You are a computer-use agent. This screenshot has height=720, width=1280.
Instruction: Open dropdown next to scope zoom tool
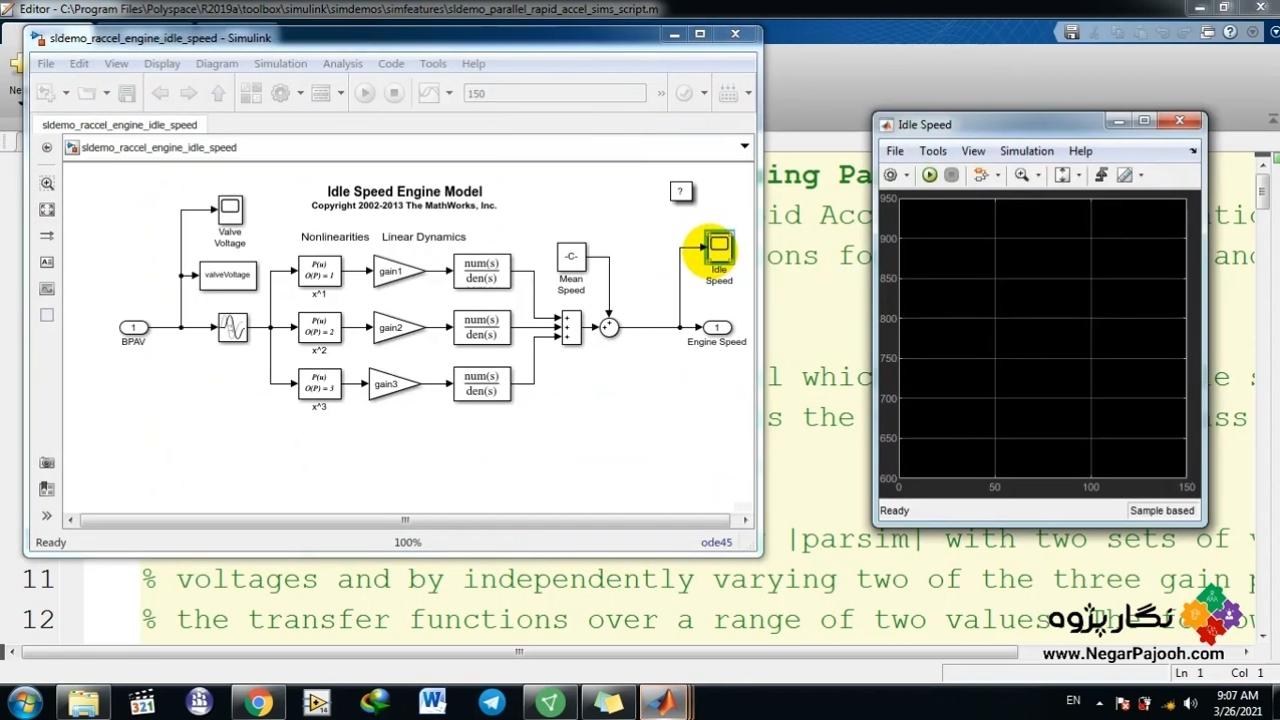(x=1038, y=176)
